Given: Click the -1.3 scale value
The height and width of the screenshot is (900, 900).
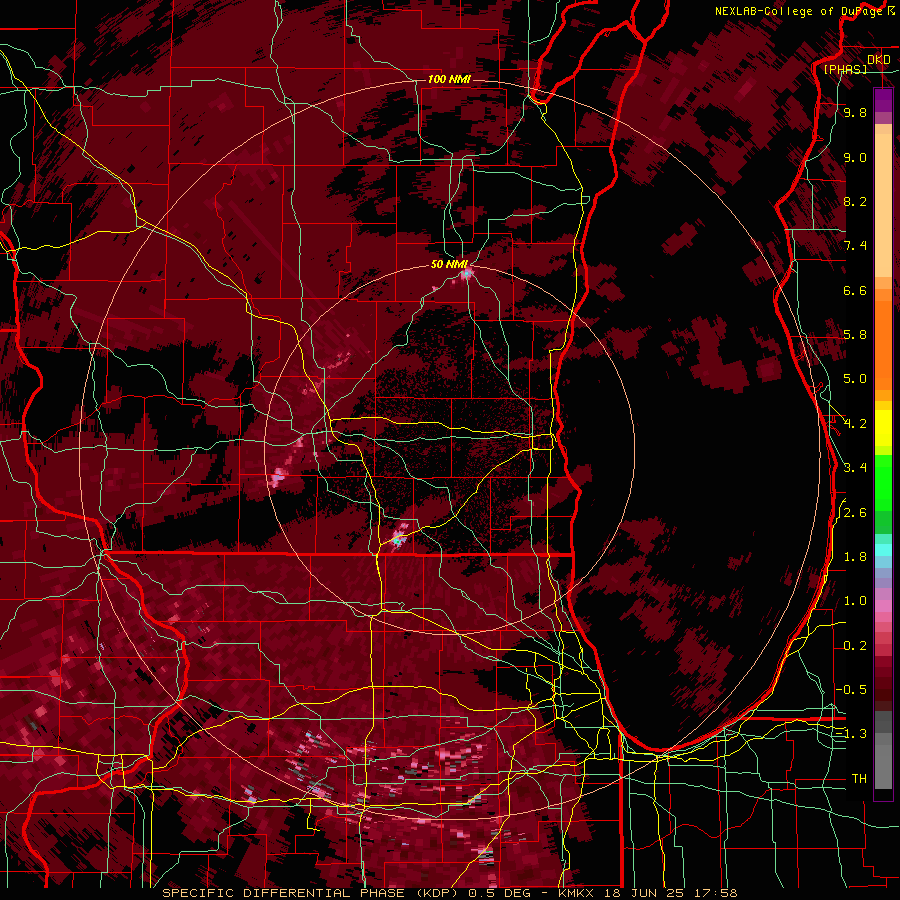Looking at the screenshot, I should pos(851,735).
